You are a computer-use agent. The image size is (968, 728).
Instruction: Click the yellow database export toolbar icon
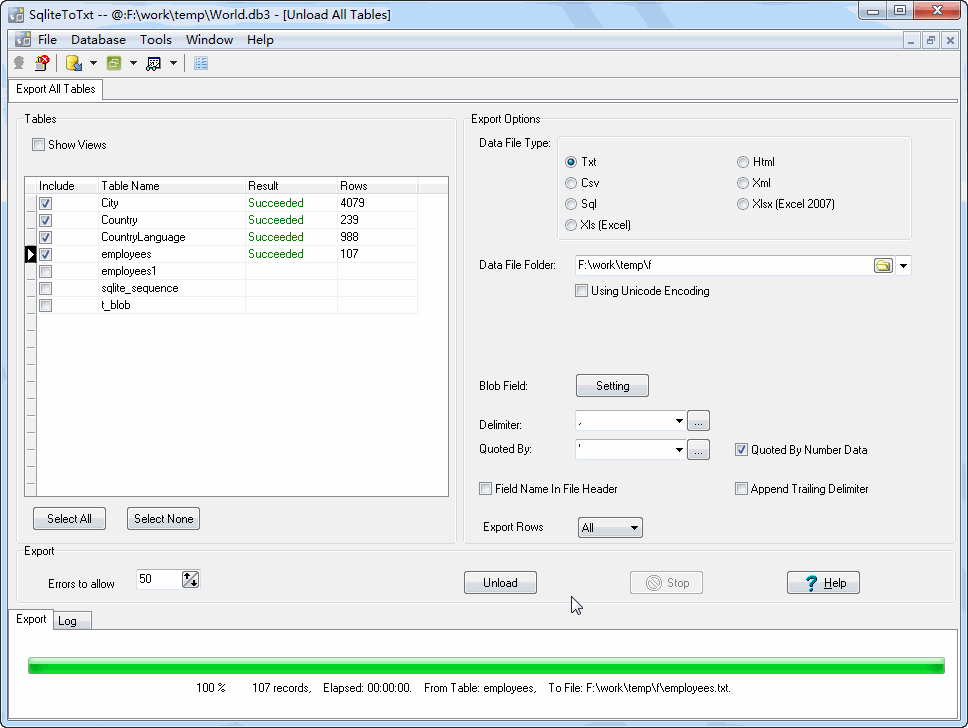point(74,63)
